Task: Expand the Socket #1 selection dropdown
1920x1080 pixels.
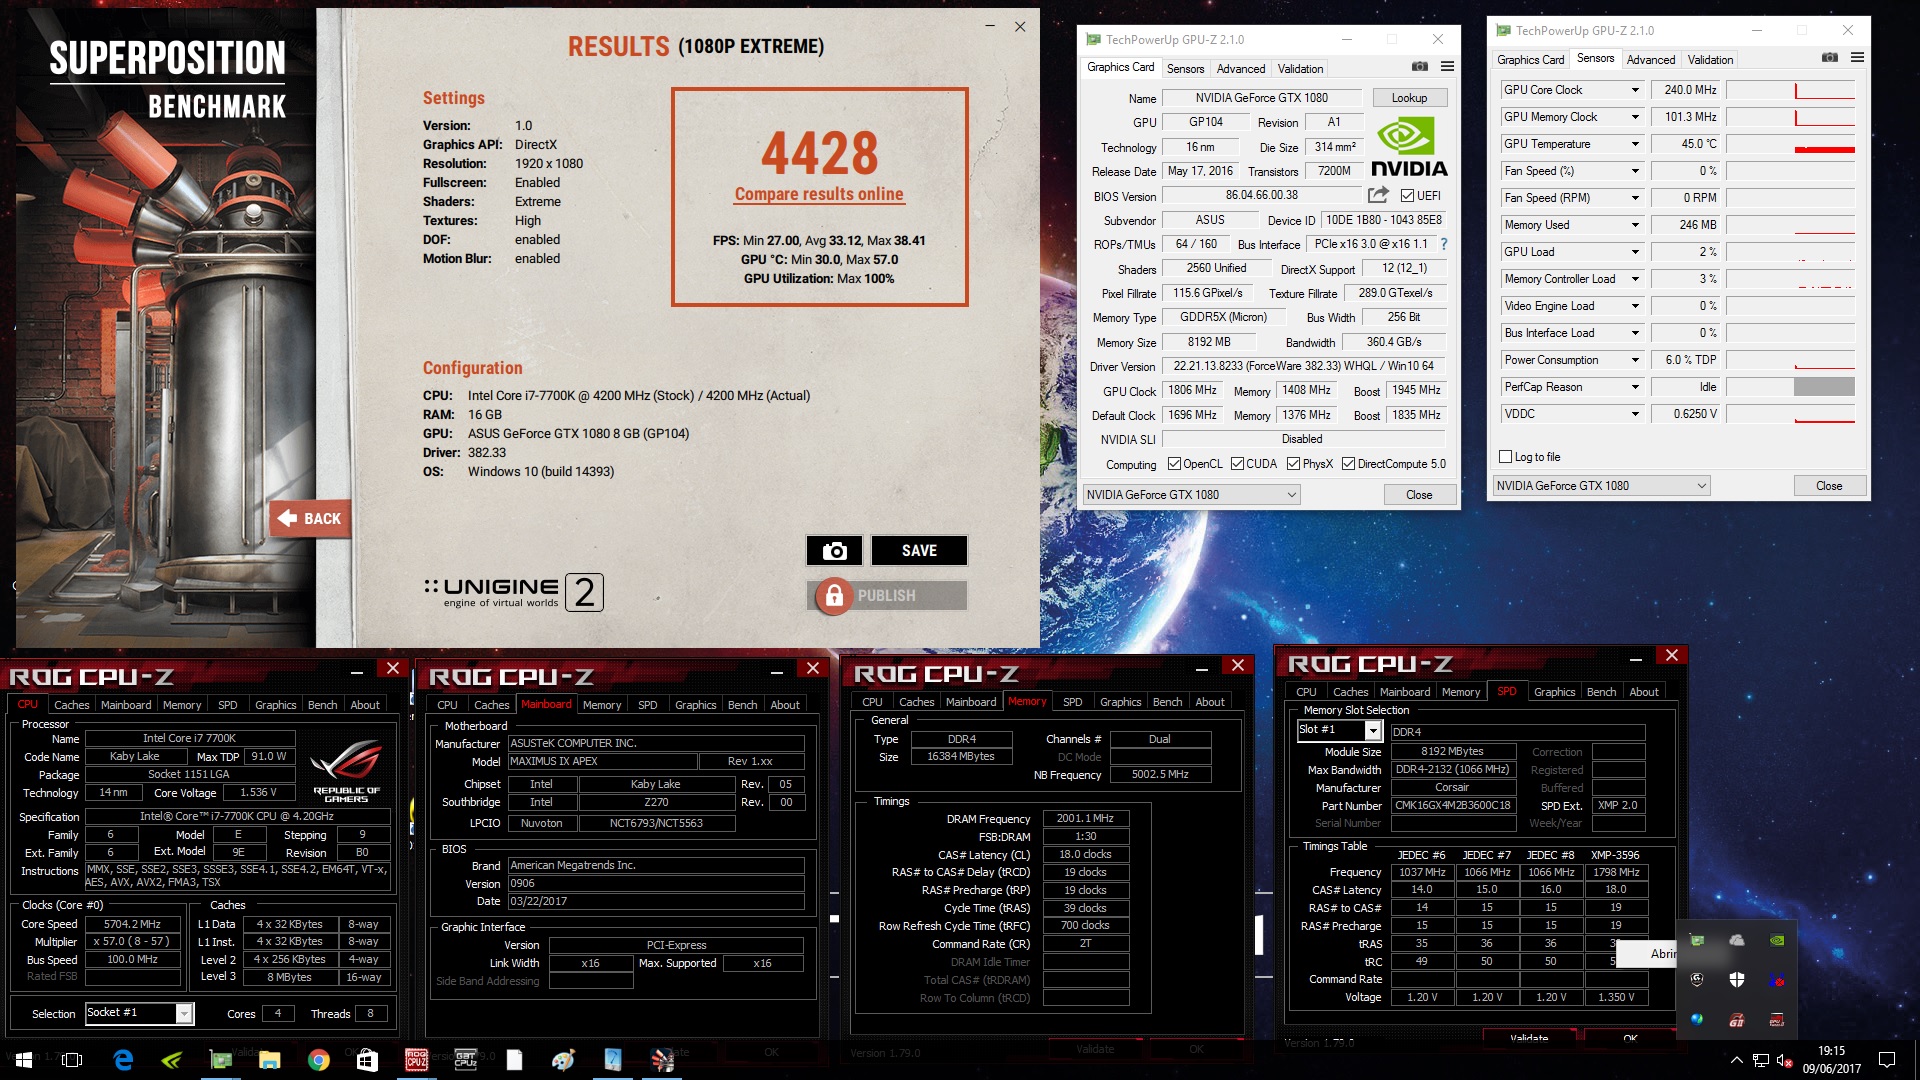Action: [x=184, y=1014]
